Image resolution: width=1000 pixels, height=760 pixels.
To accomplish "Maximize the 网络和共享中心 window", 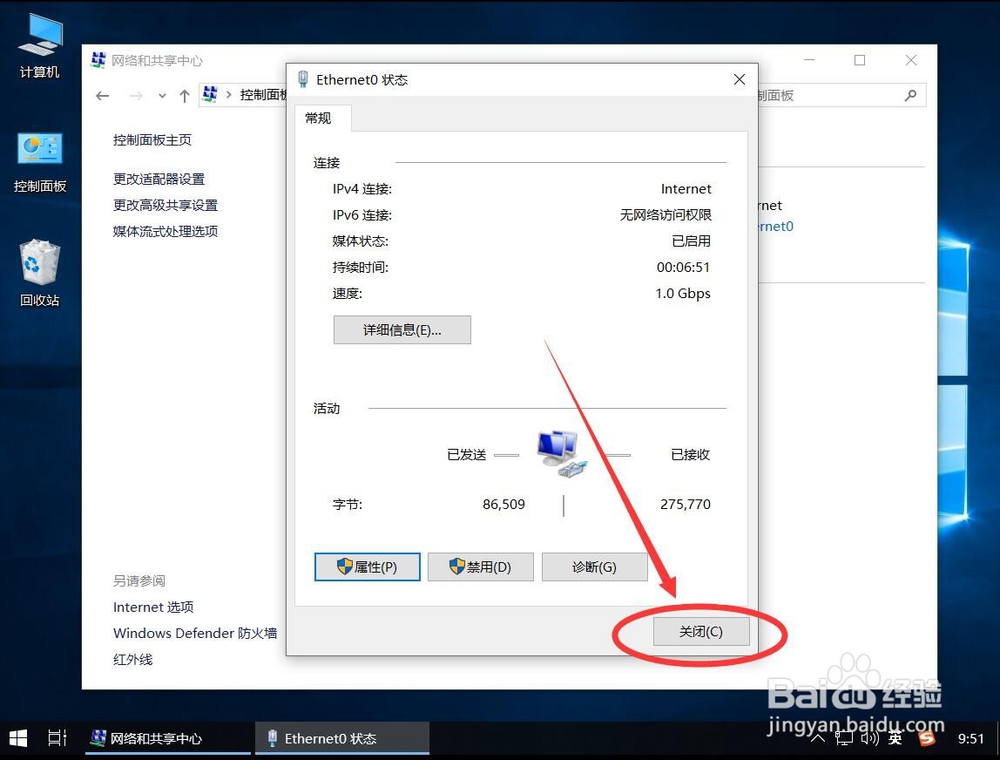I will tap(860, 60).
